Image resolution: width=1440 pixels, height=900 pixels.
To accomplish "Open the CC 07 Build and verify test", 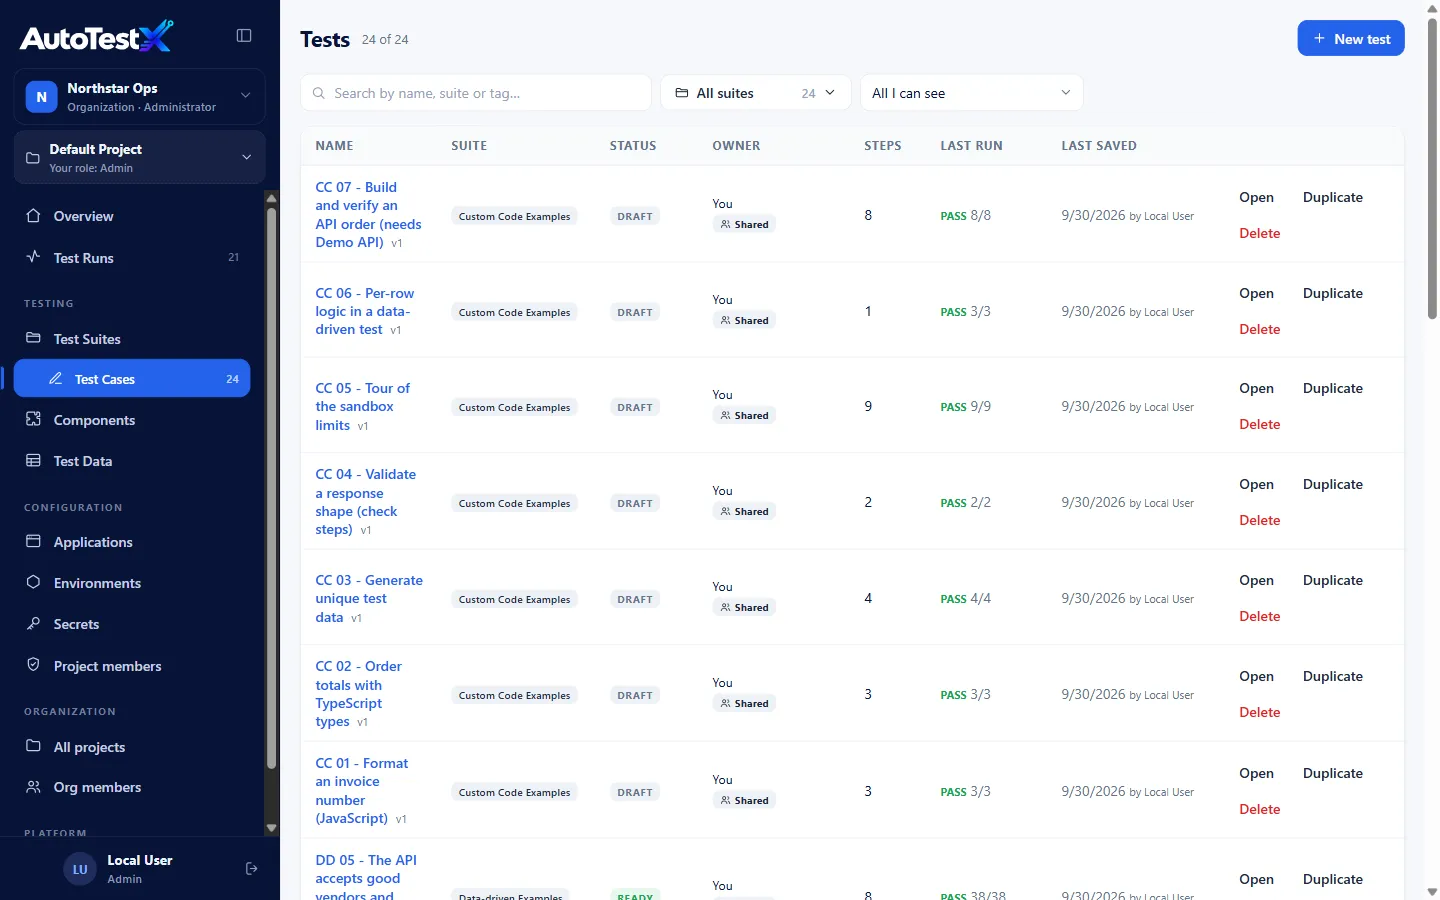I will tap(1256, 197).
